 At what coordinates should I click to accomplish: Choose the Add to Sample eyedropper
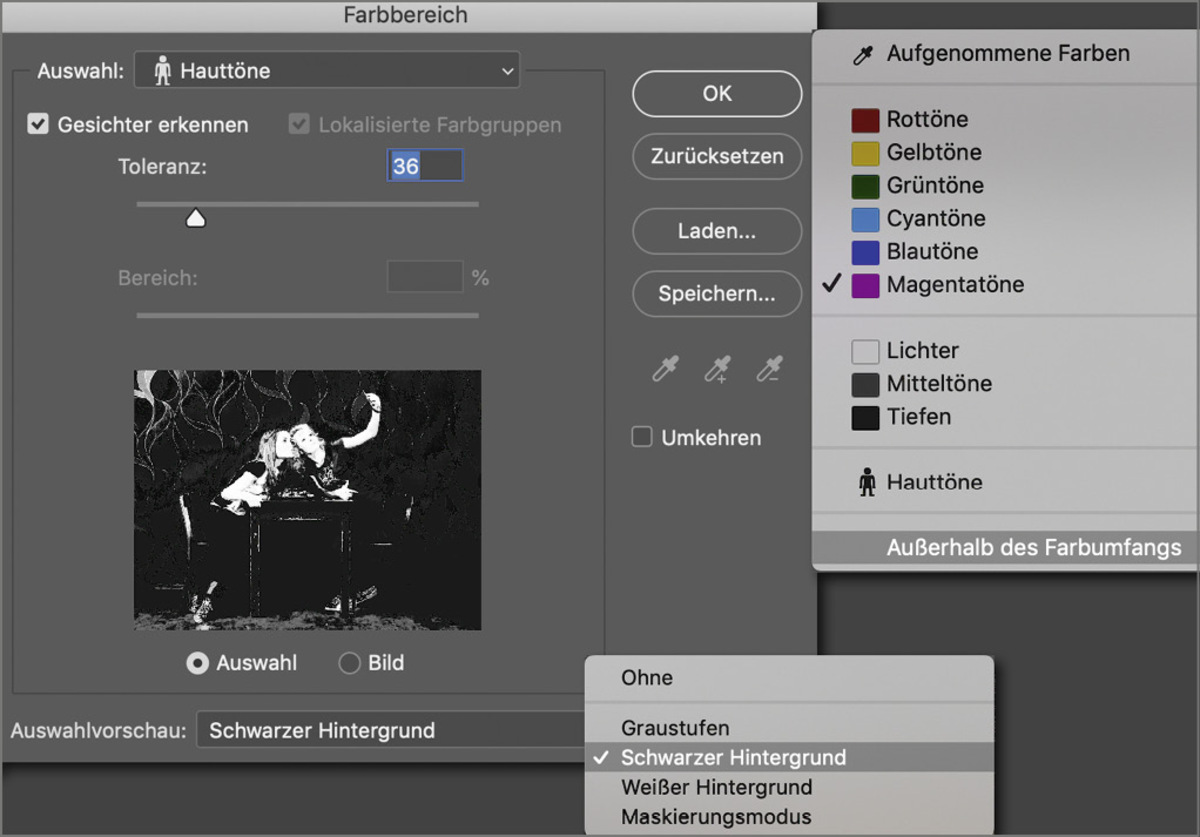point(716,369)
